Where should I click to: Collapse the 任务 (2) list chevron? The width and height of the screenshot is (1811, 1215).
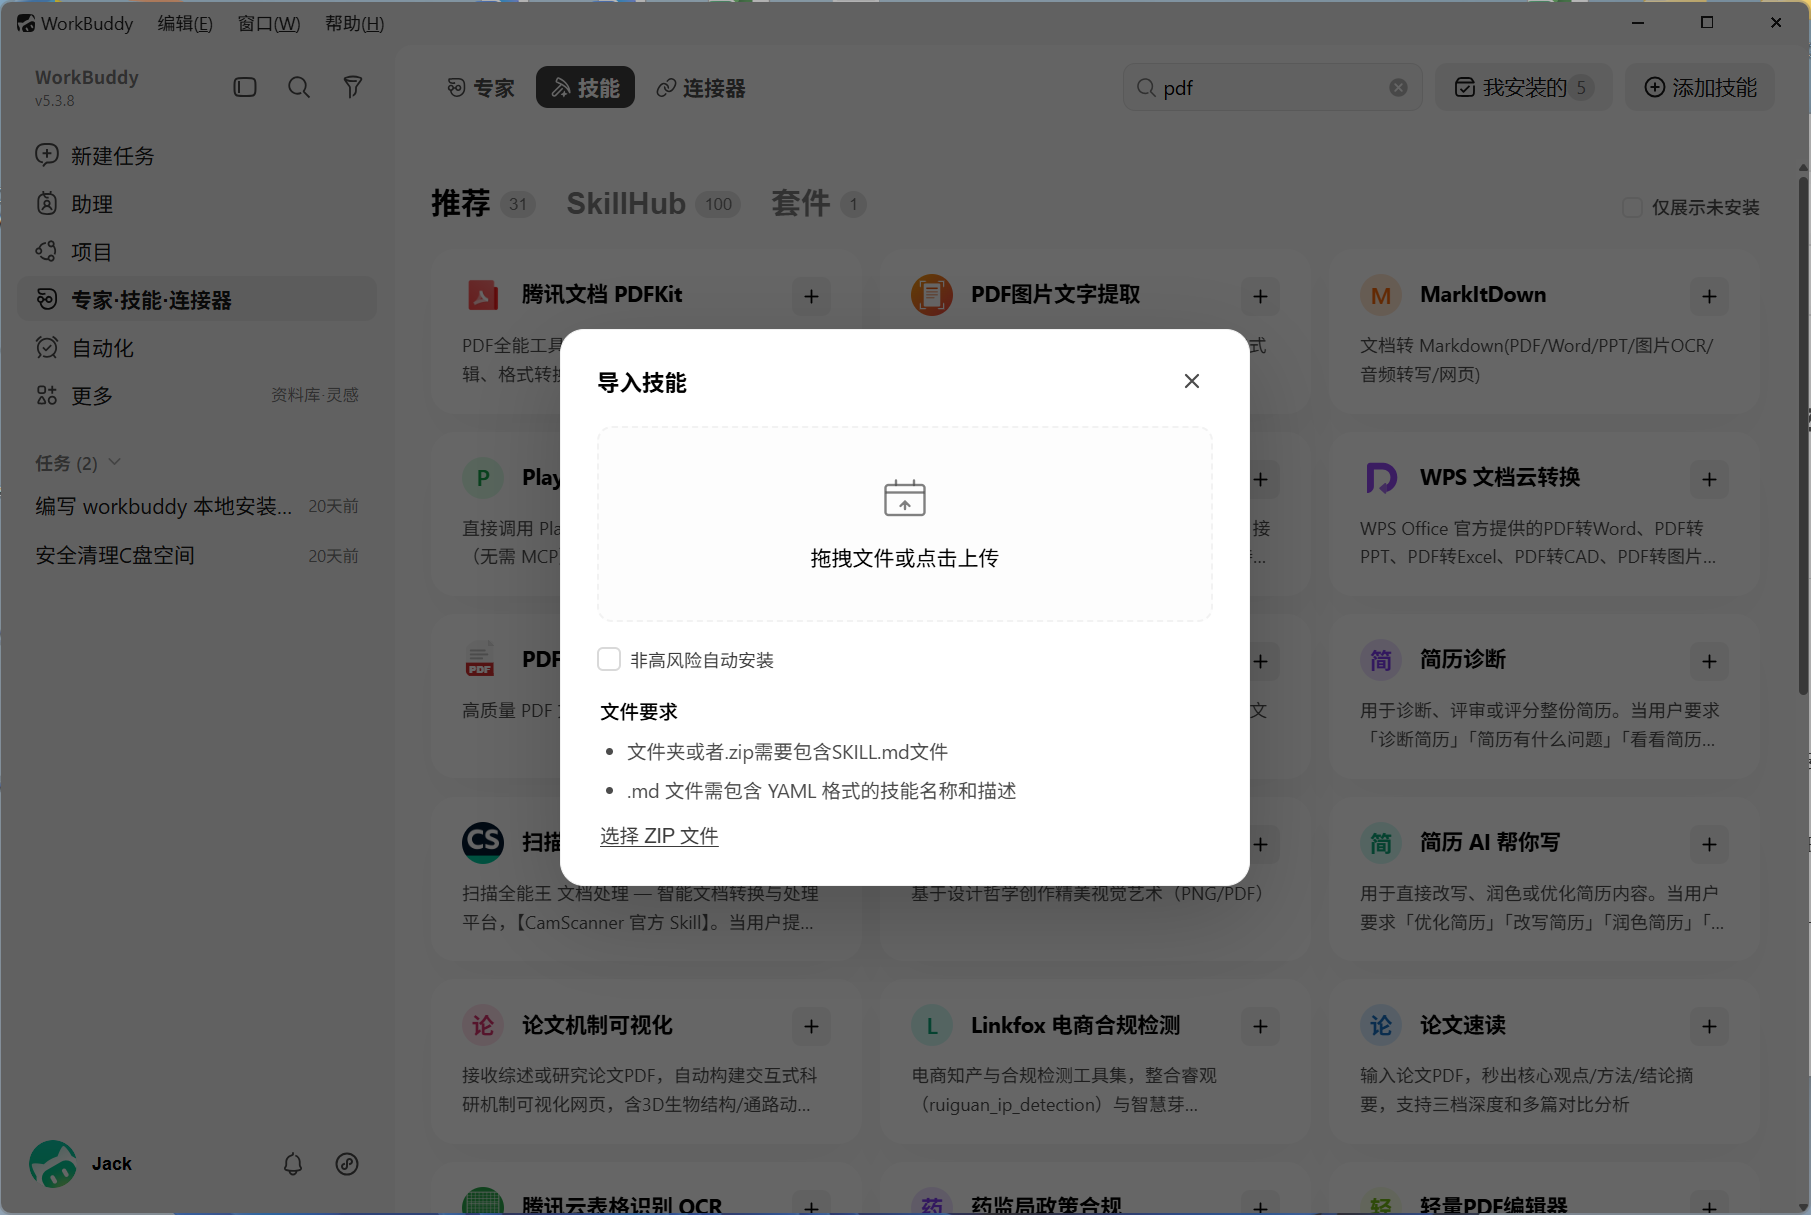114,462
